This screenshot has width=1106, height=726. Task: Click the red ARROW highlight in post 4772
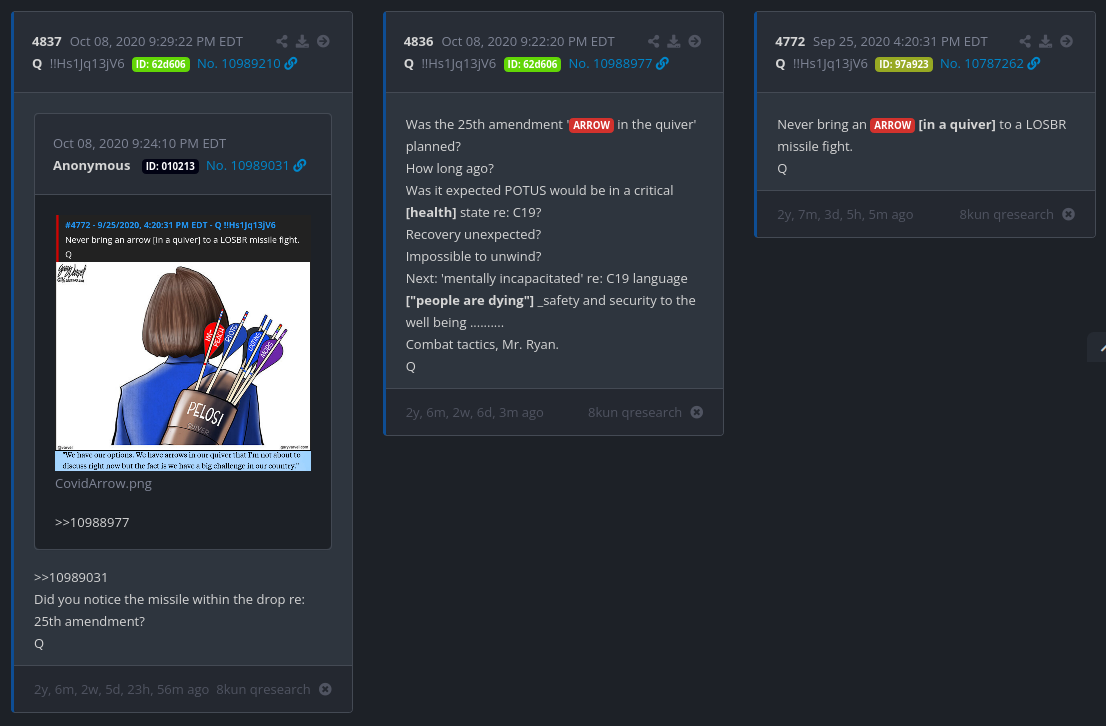(x=892, y=125)
